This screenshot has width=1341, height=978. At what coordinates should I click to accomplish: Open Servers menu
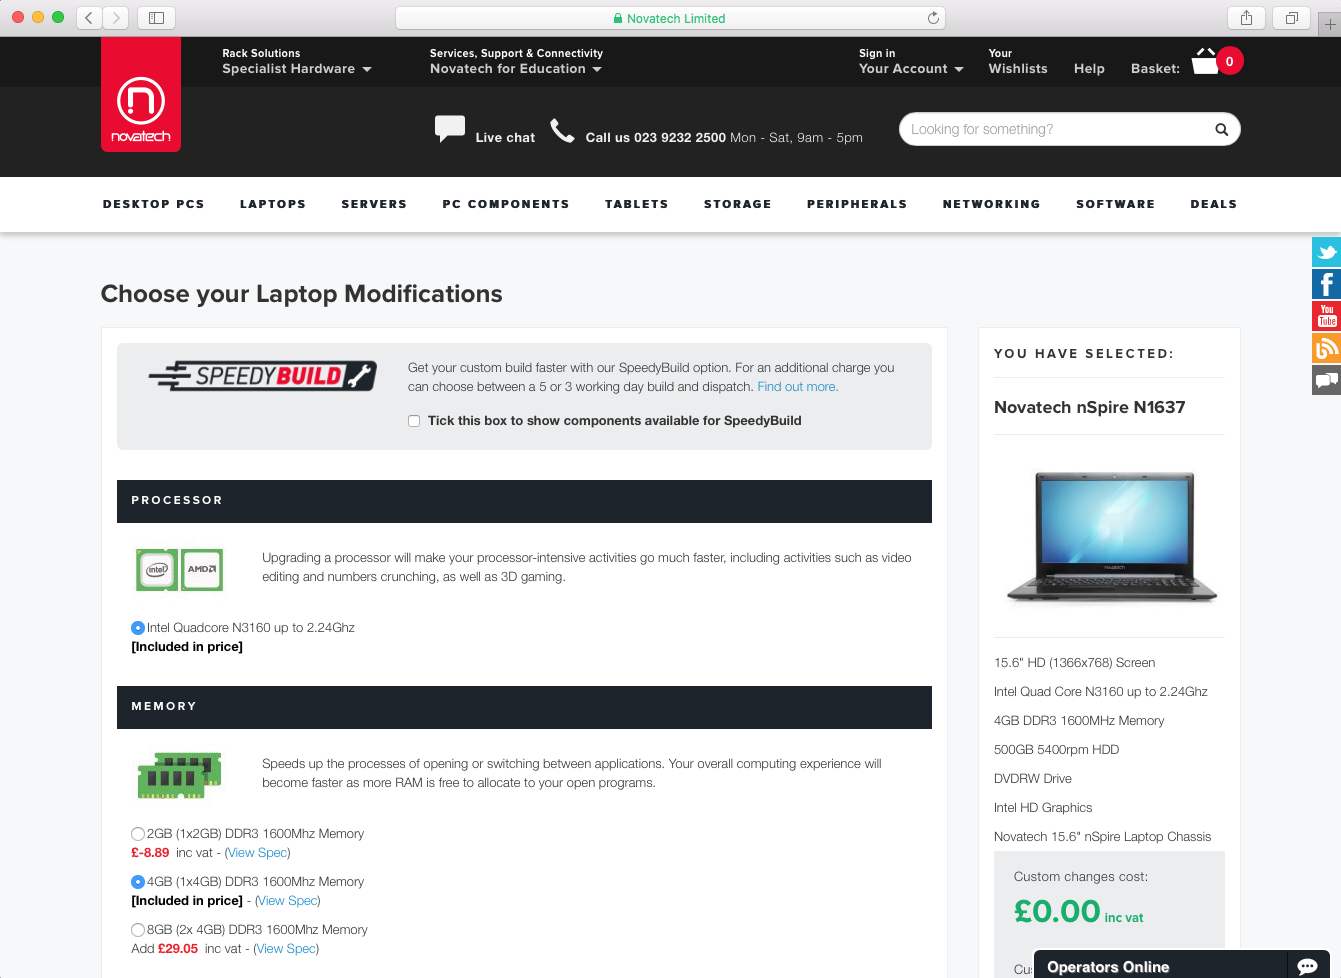(x=374, y=204)
